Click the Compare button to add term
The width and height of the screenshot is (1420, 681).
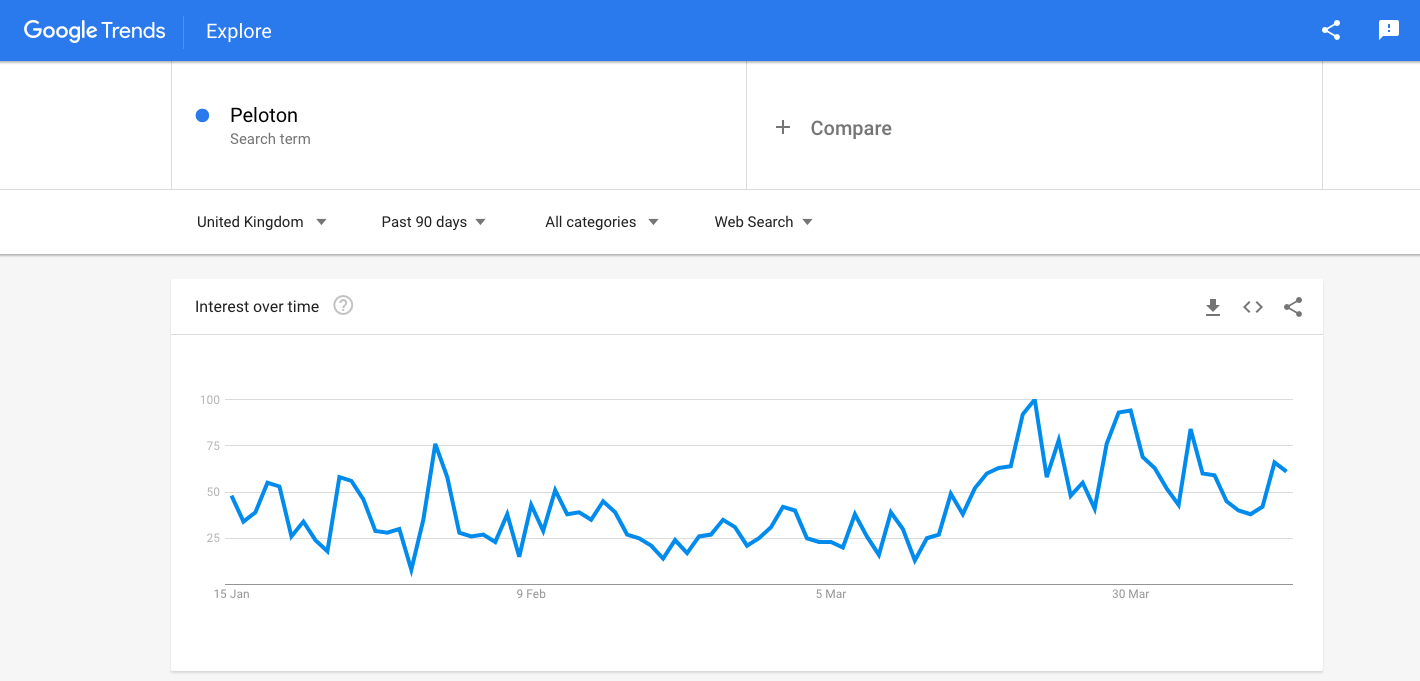850,128
